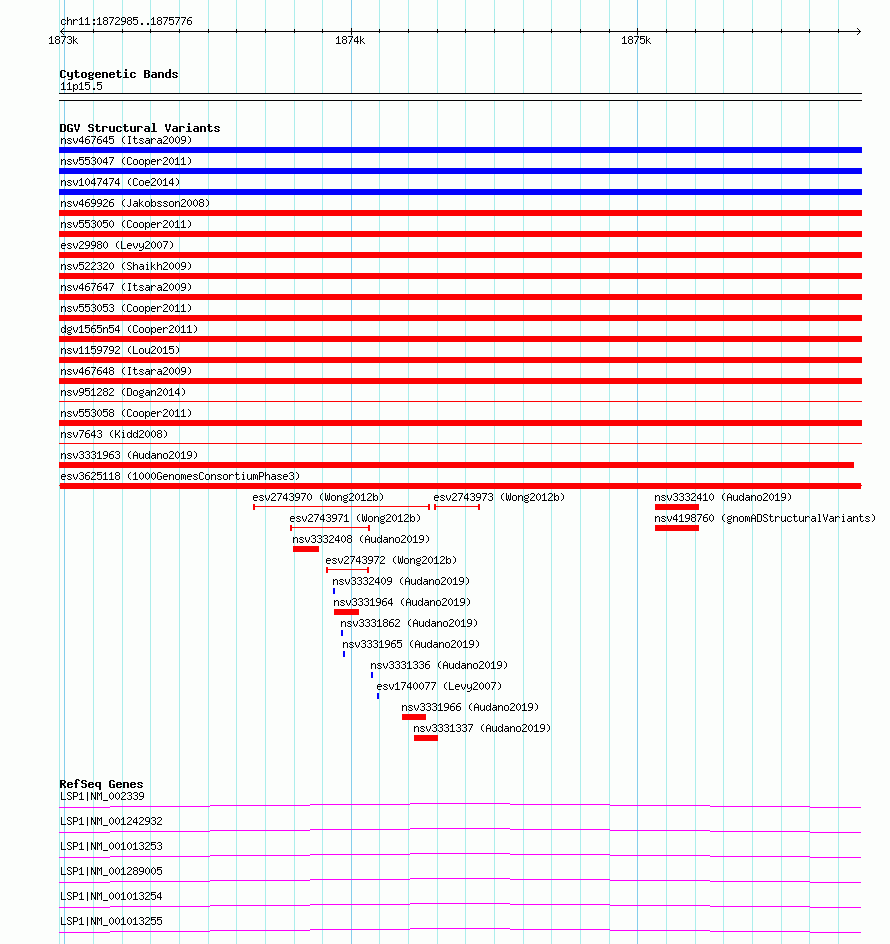Click the Cytogenetic Bands track title
Screen dimensions: 890x944
tap(119, 74)
